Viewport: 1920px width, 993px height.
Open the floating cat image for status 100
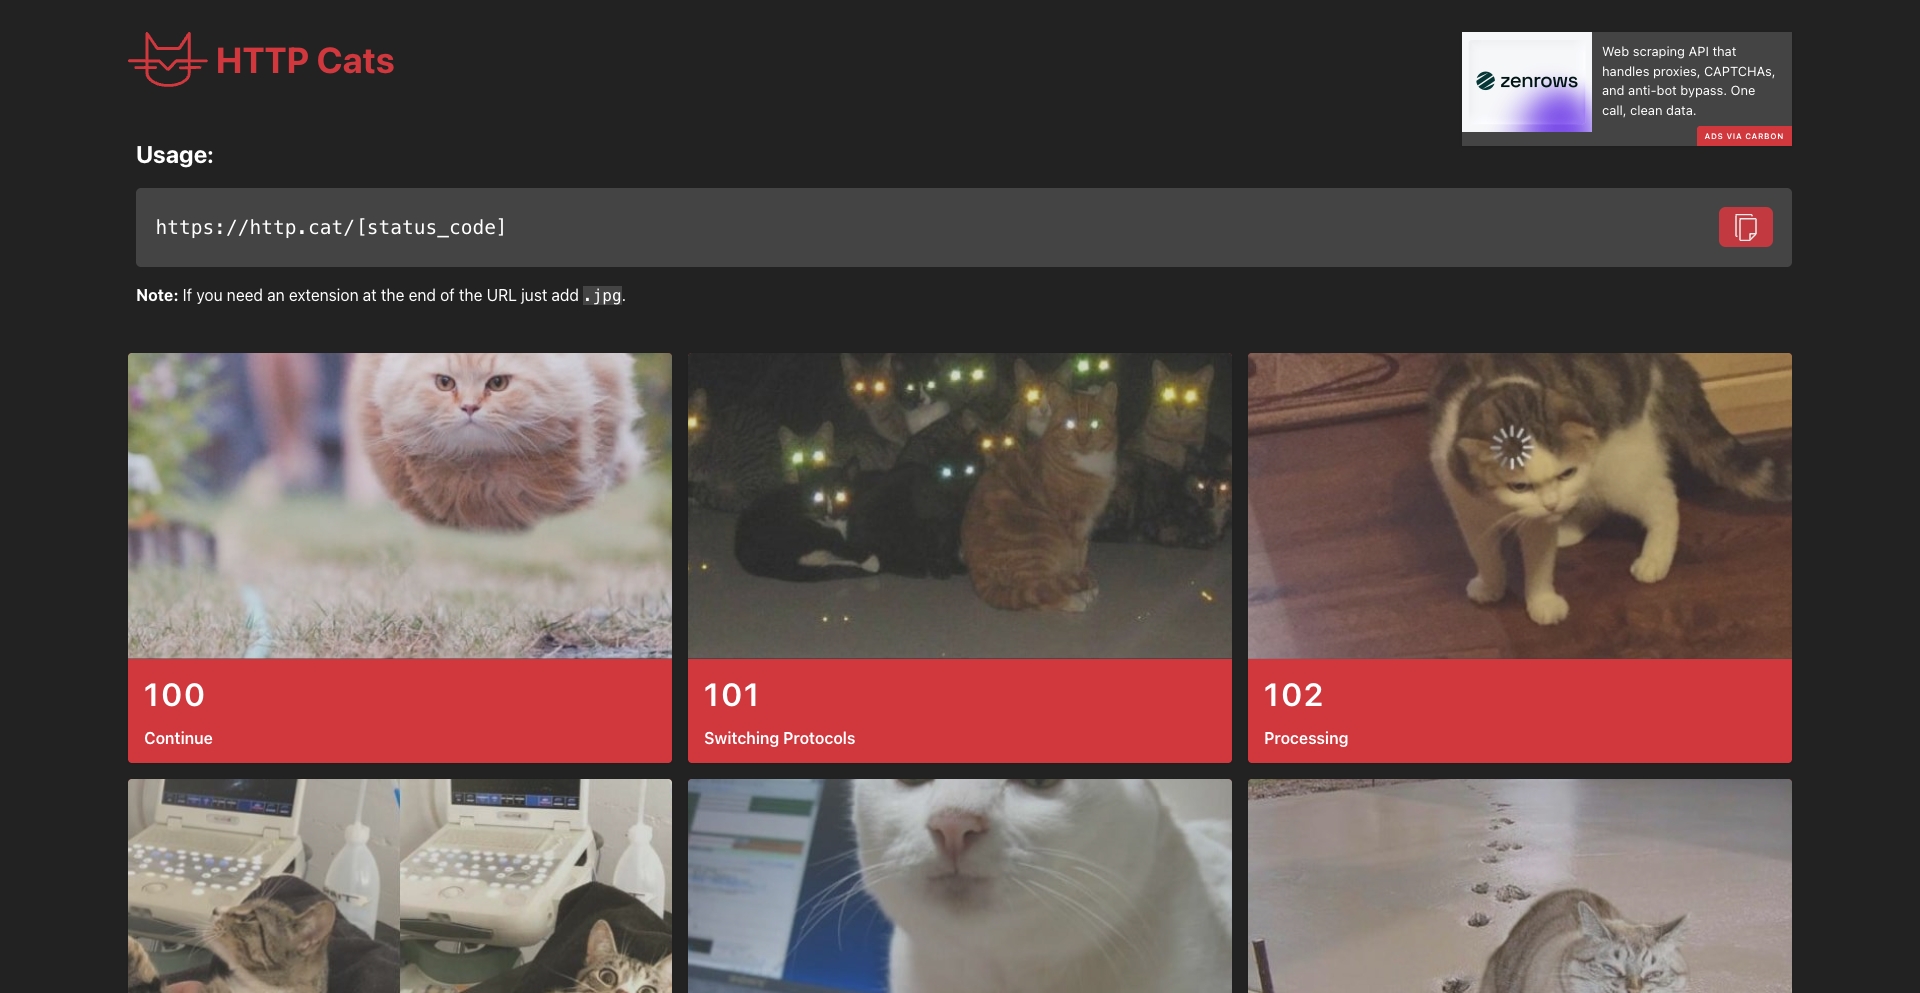click(x=399, y=505)
